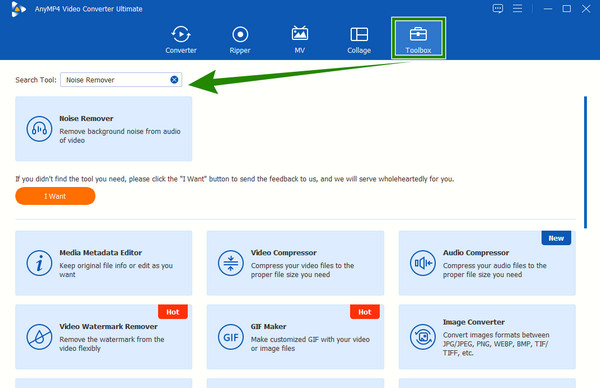Click 'Compress your video files' description text
The height and width of the screenshot is (388, 600).
pyautogui.click(x=302, y=270)
